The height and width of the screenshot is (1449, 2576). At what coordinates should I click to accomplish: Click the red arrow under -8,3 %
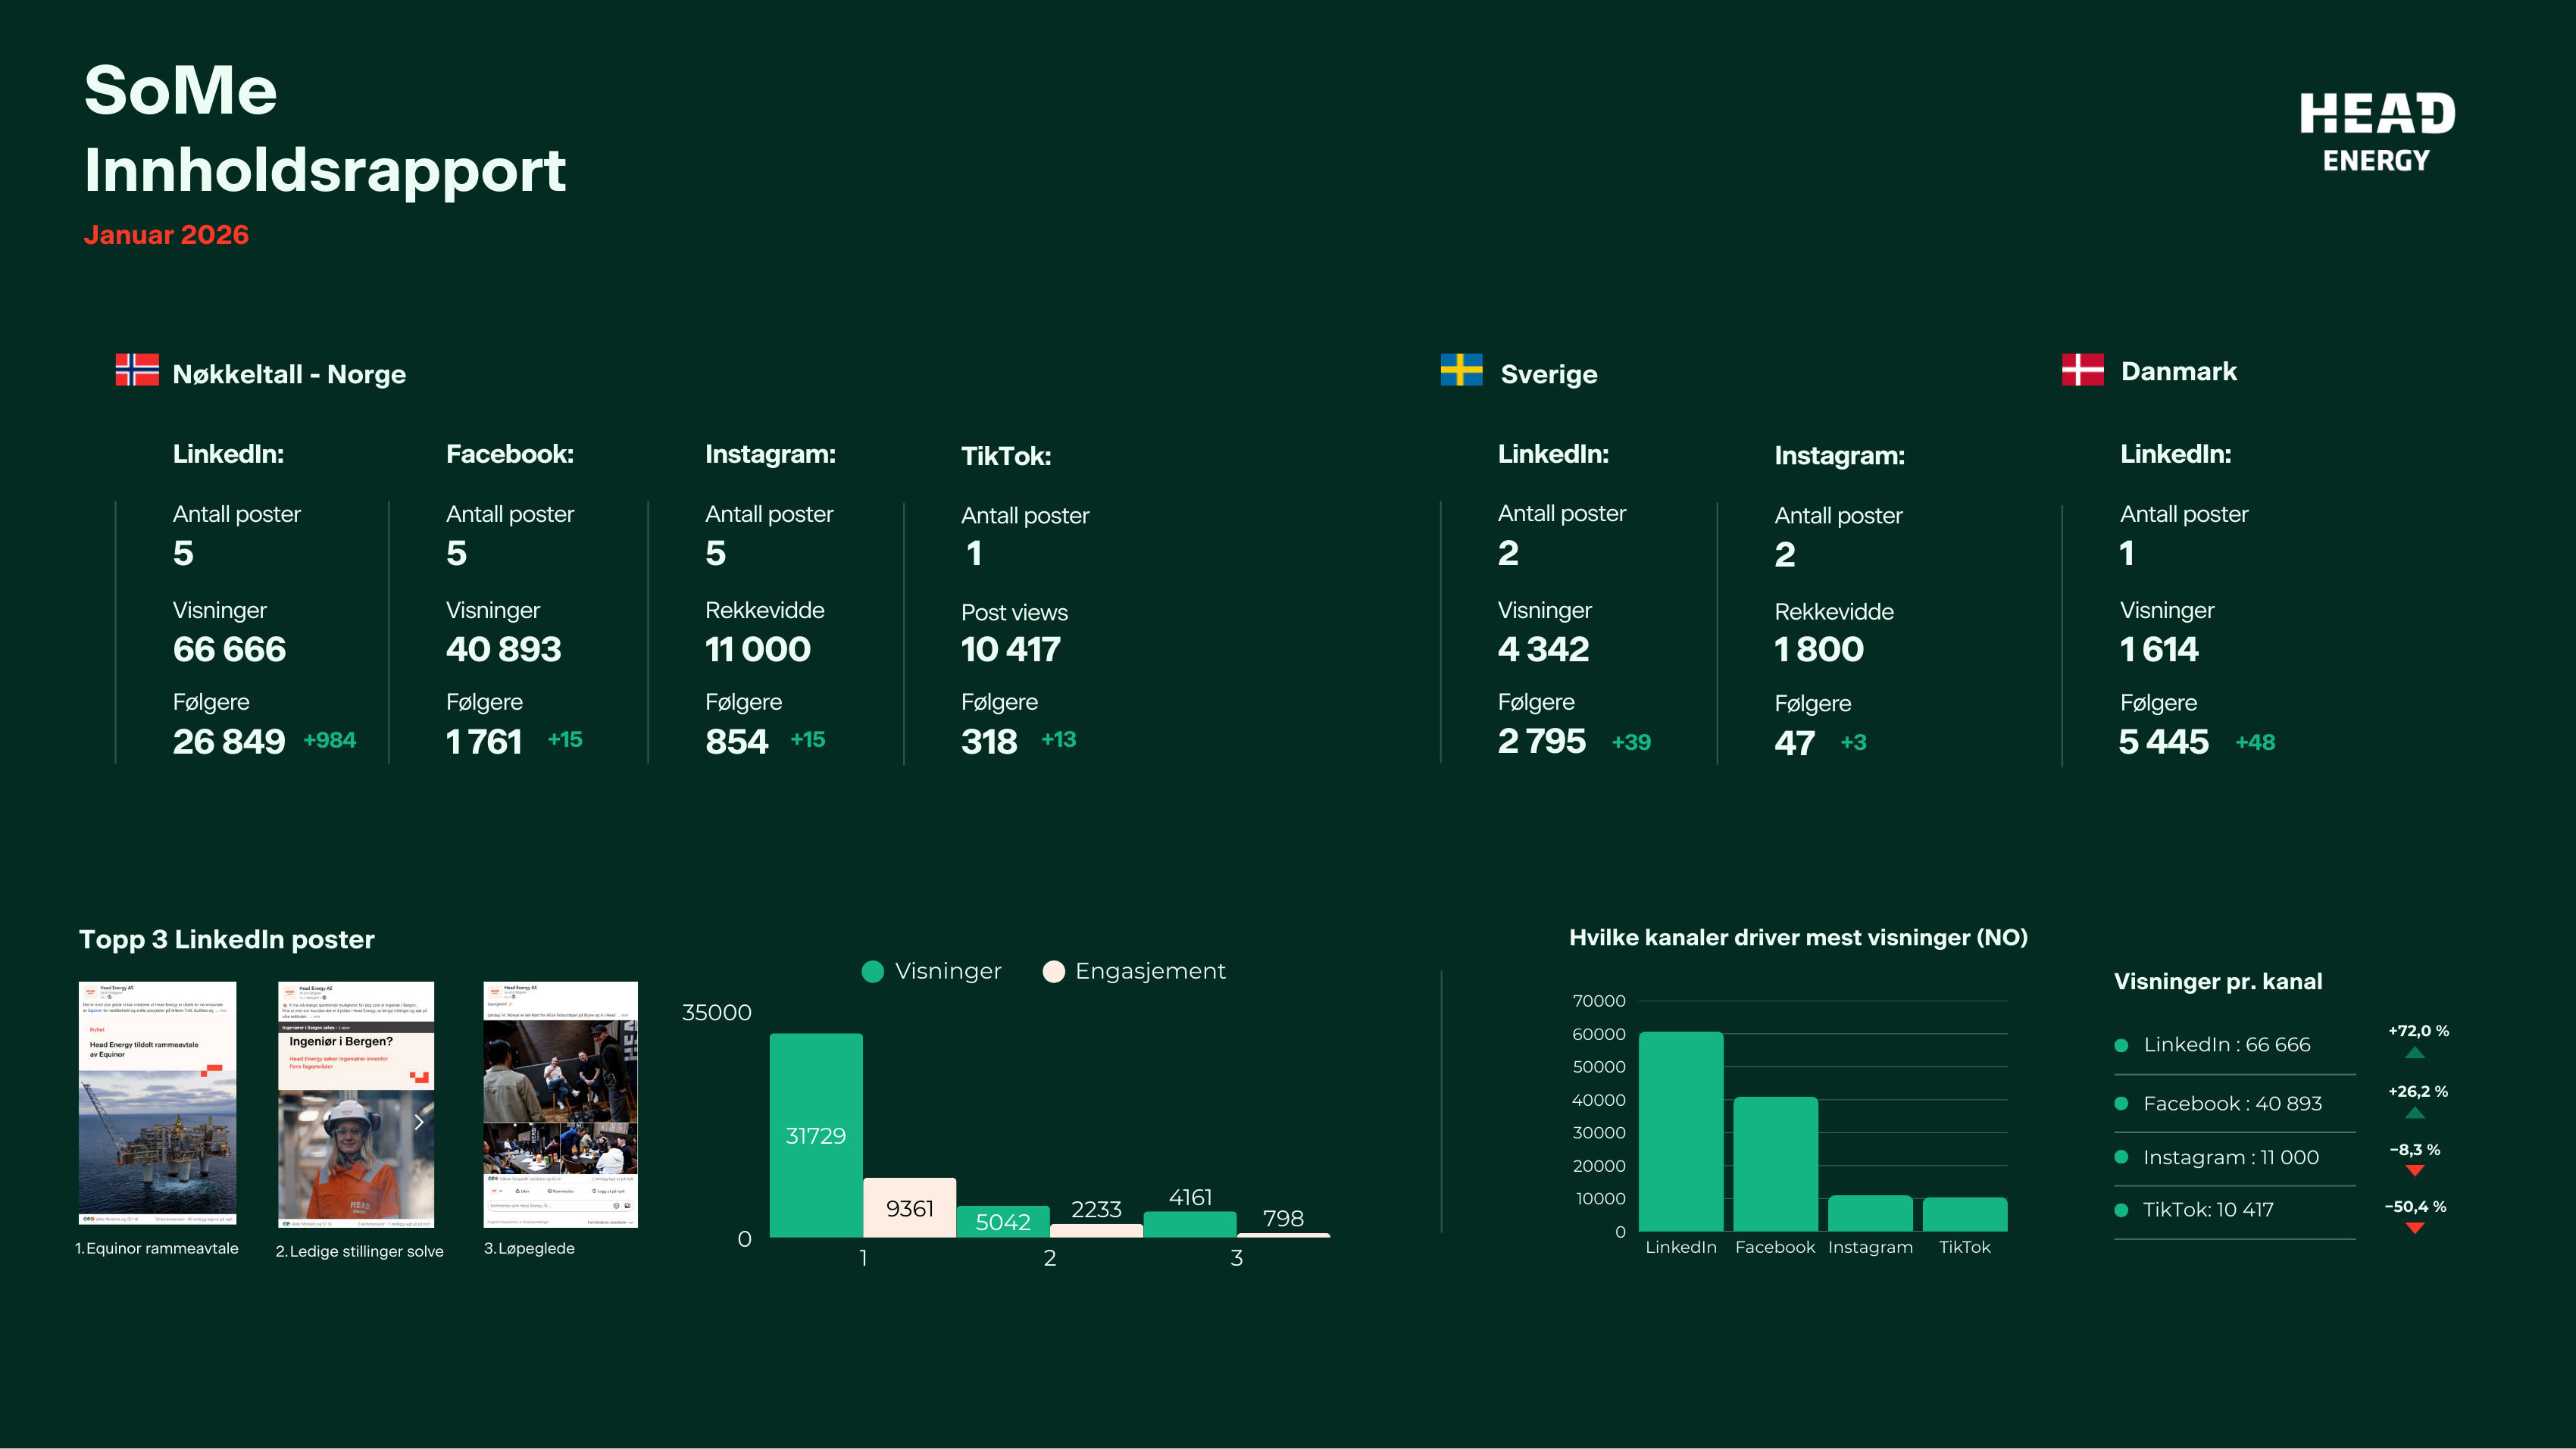pos(2414,1170)
